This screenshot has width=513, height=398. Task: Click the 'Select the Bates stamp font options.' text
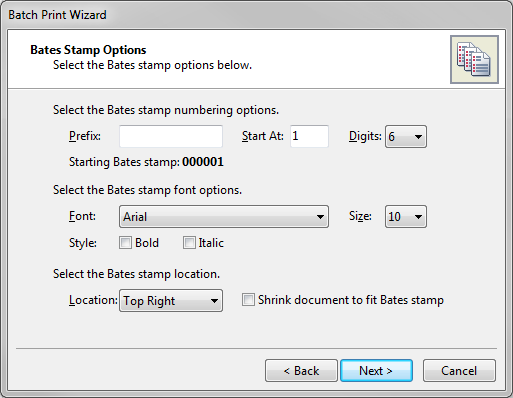tap(147, 190)
